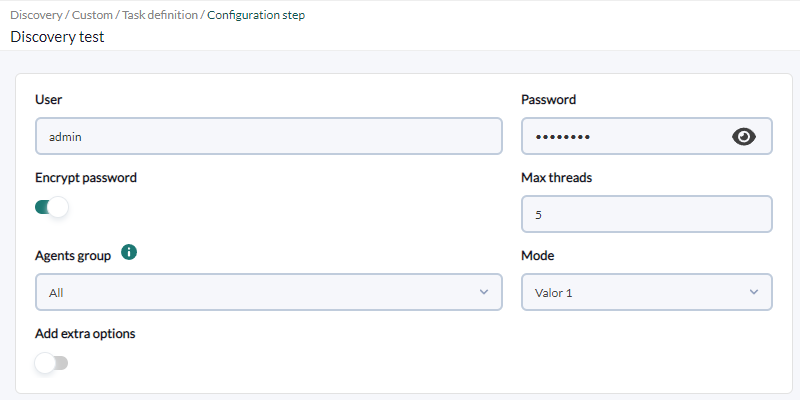Show password using the eye icon
Image resolution: width=800 pixels, height=400 pixels.
pos(744,137)
